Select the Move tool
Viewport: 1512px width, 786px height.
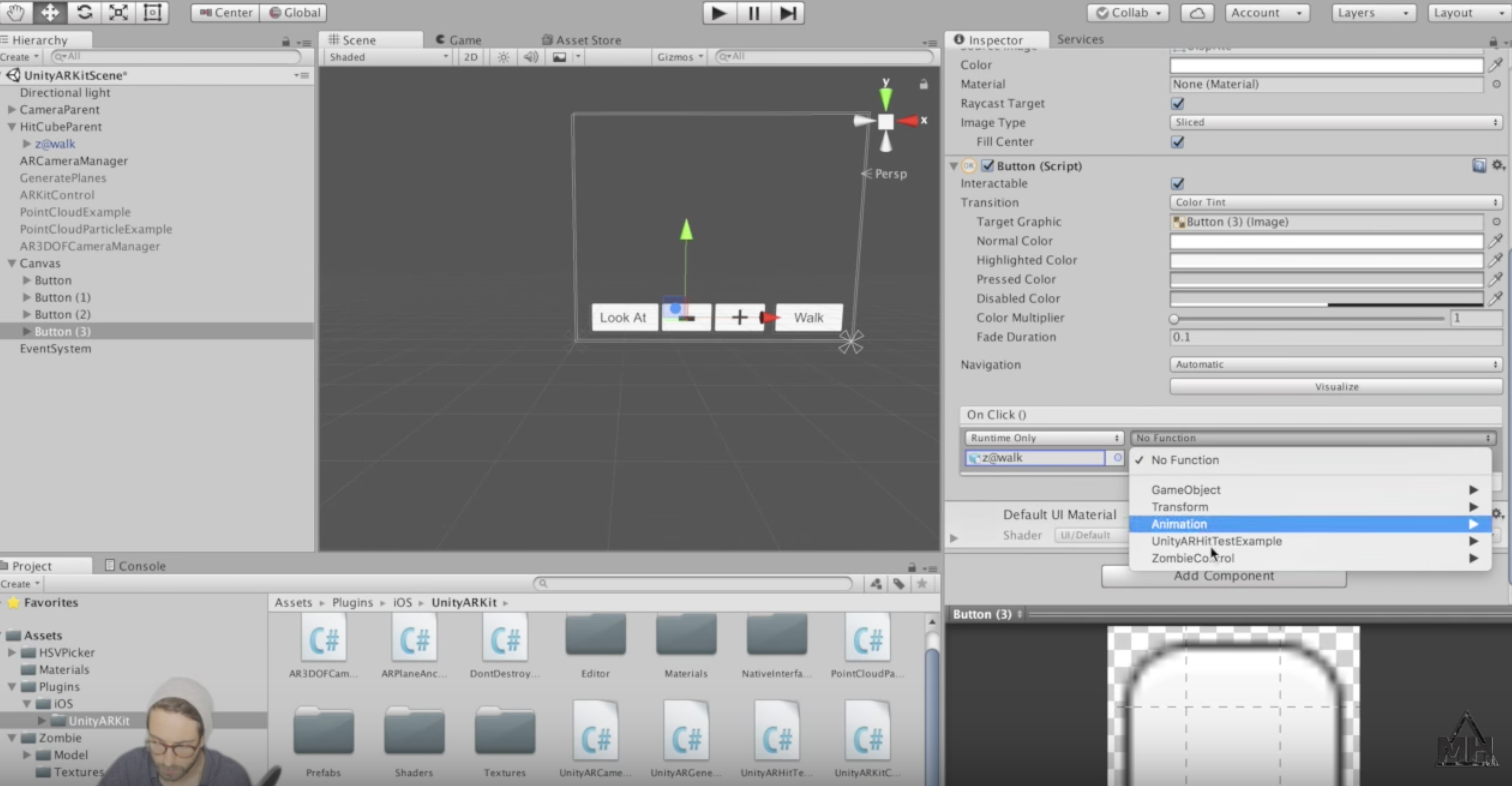(49, 13)
